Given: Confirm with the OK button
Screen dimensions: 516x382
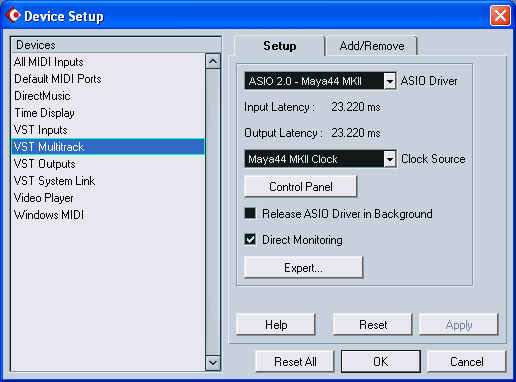Looking at the screenshot, I should pyautogui.click(x=381, y=361).
